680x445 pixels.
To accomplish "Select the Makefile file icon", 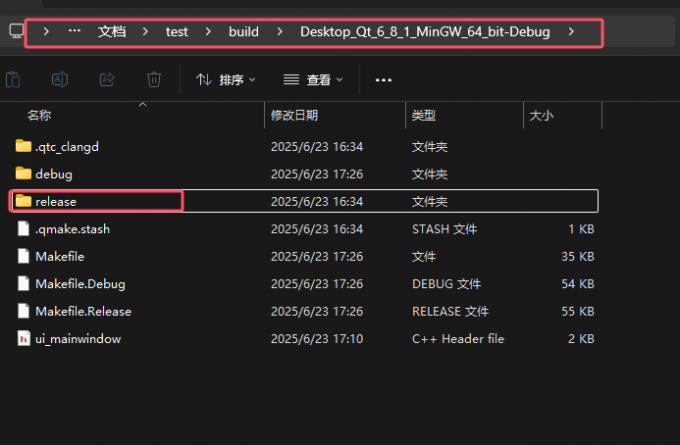I will pyautogui.click(x=23, y=256).
